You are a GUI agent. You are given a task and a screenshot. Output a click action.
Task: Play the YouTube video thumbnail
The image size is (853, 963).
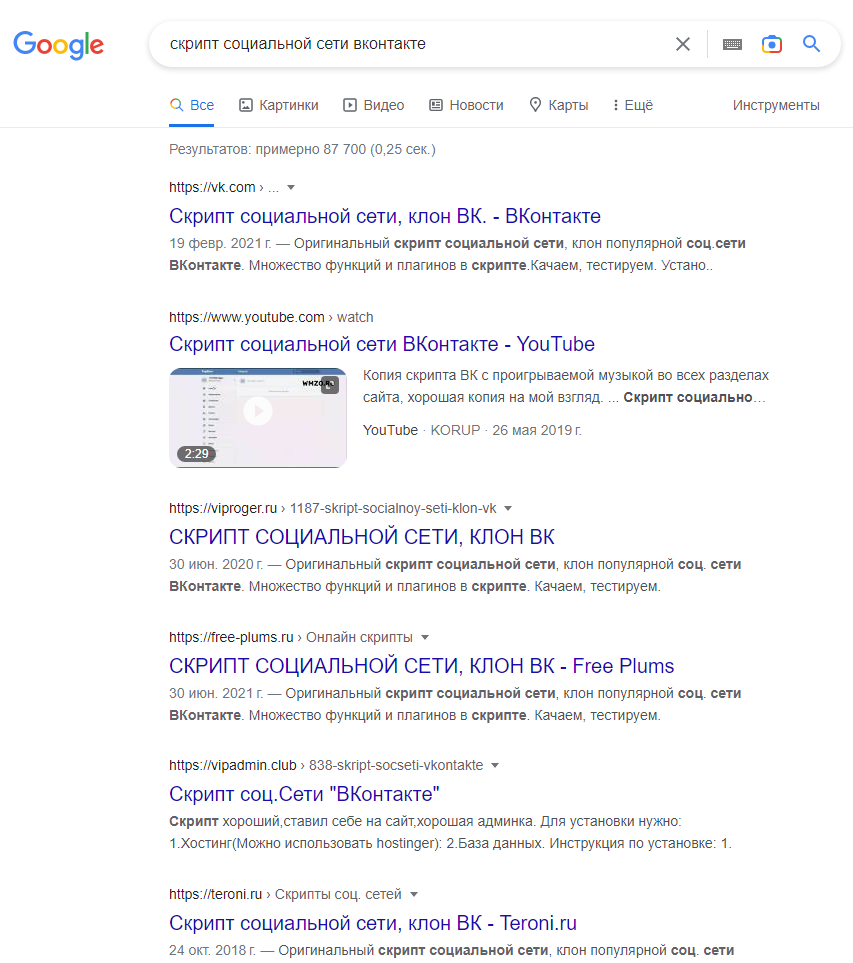(x=258, y=418)
